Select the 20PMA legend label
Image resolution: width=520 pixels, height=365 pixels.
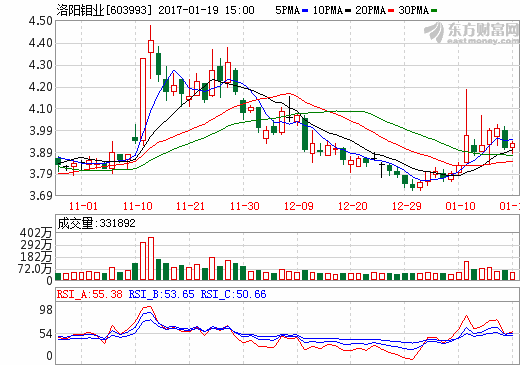pyautogui.click(x=370, y=10)
